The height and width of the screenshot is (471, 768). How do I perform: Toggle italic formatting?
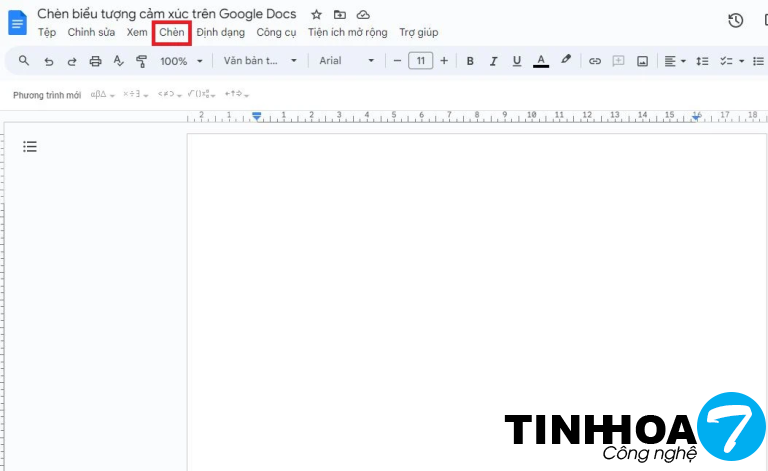coord(493,61)
